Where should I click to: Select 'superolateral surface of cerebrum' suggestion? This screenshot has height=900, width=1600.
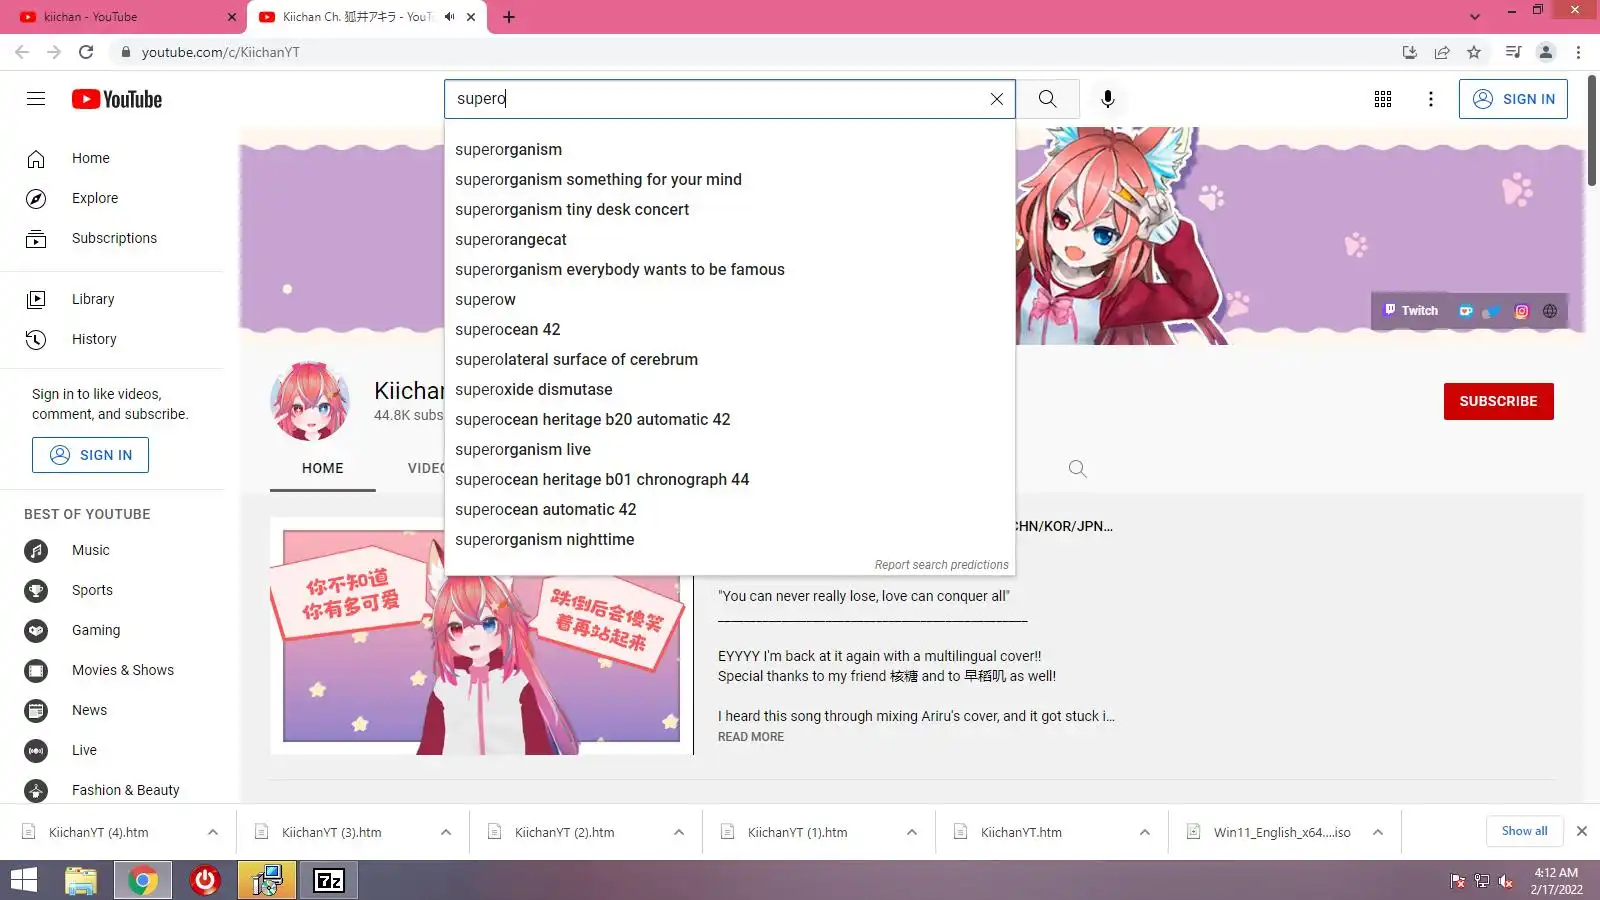(x=729, y=359)
